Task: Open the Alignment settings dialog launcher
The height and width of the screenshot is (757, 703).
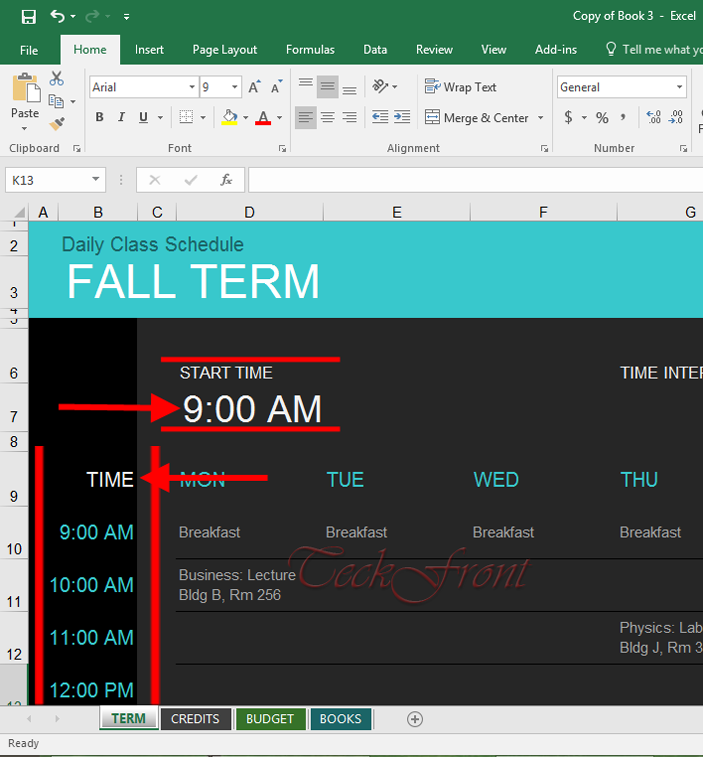Action: click(545, 149)
